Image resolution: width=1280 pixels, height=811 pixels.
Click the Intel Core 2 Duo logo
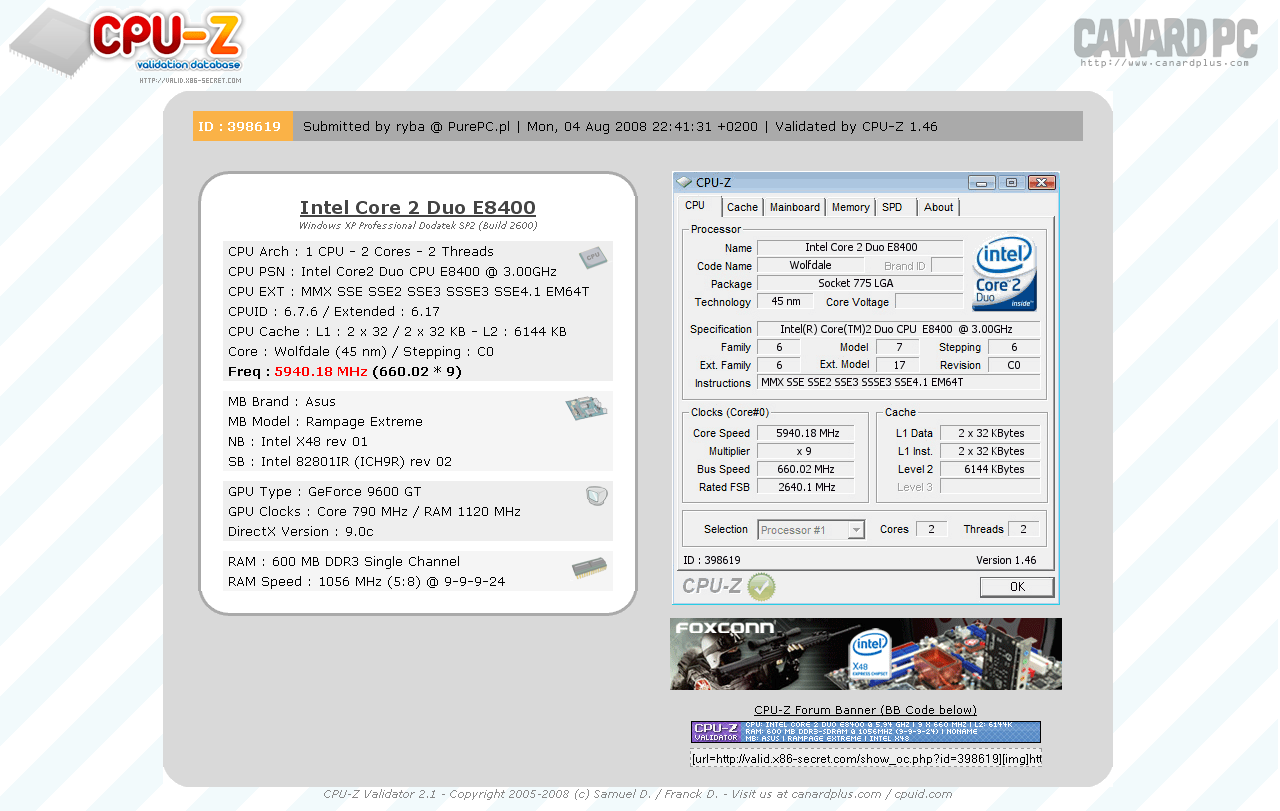1004,274
